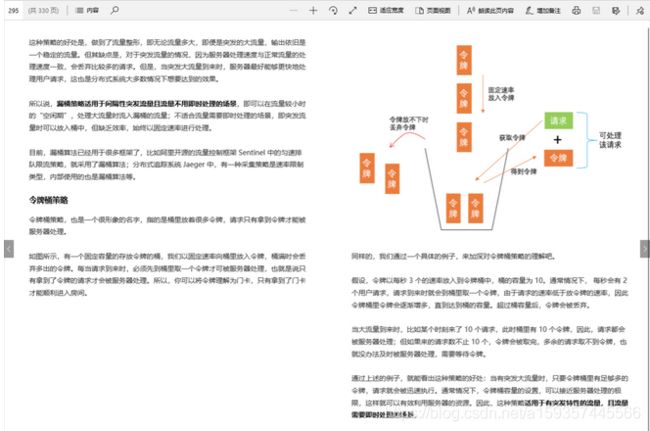
Task: Go to next page via right-edge arrow
Action: click(645, 249)
